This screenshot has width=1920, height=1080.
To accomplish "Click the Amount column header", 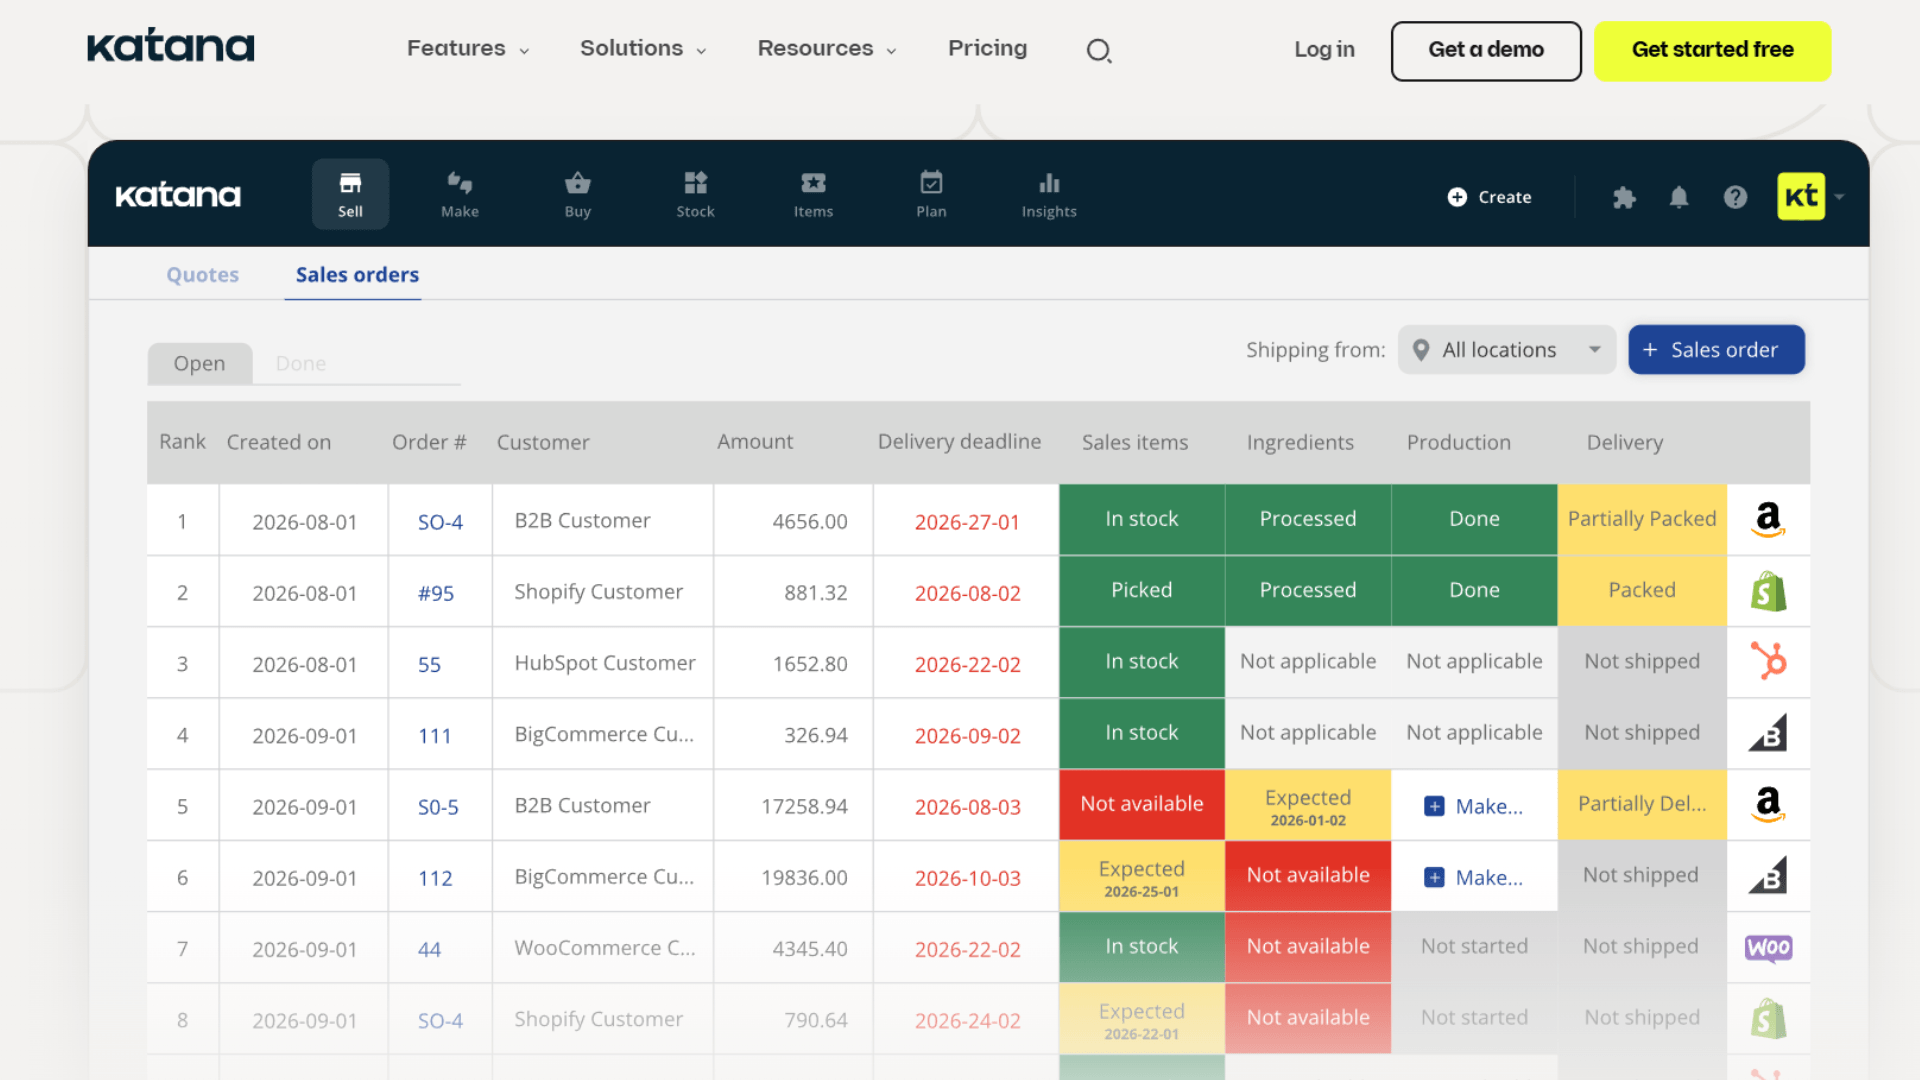I will [755, 441].
